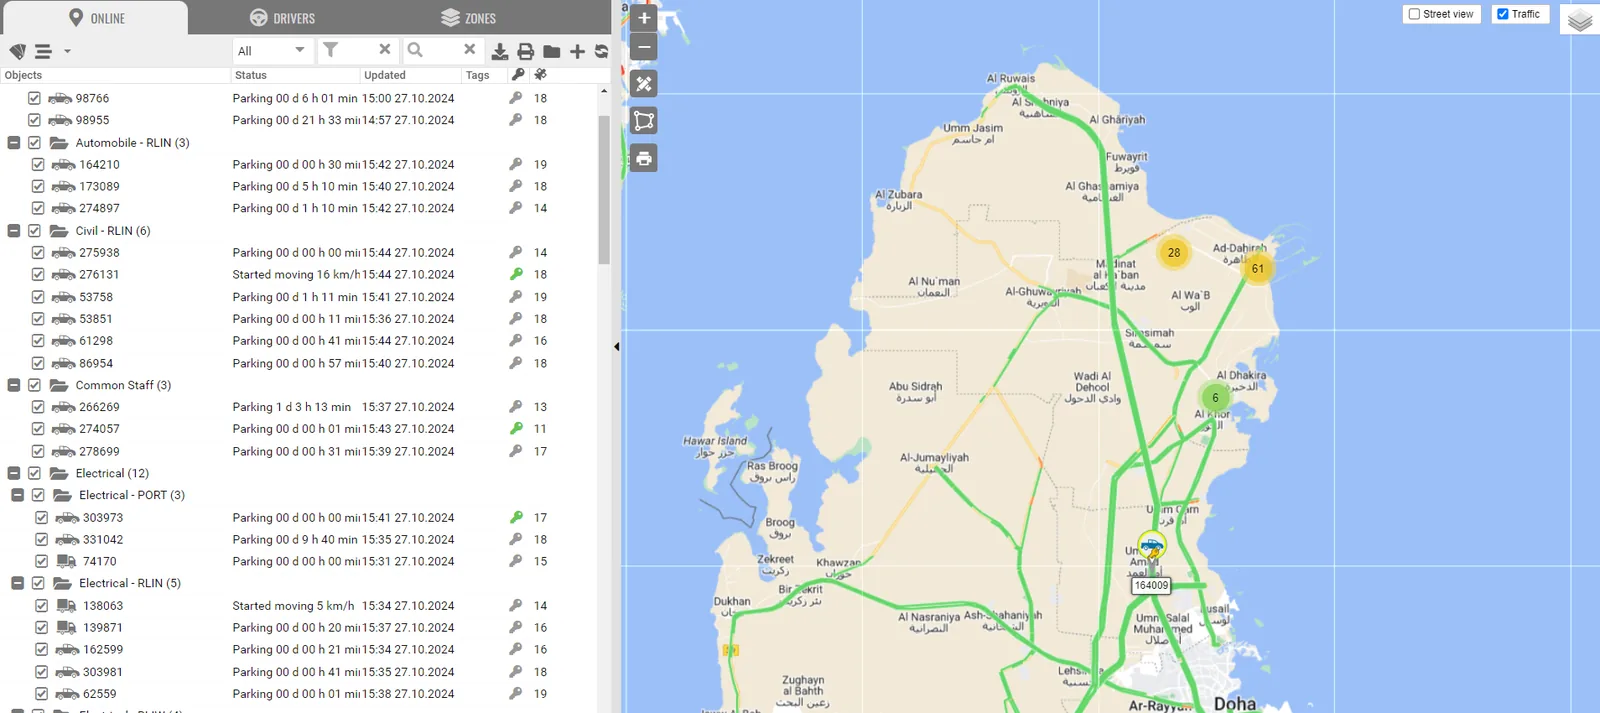
Task: Select object 331042 in the list
Action: (x=103, y=539)
